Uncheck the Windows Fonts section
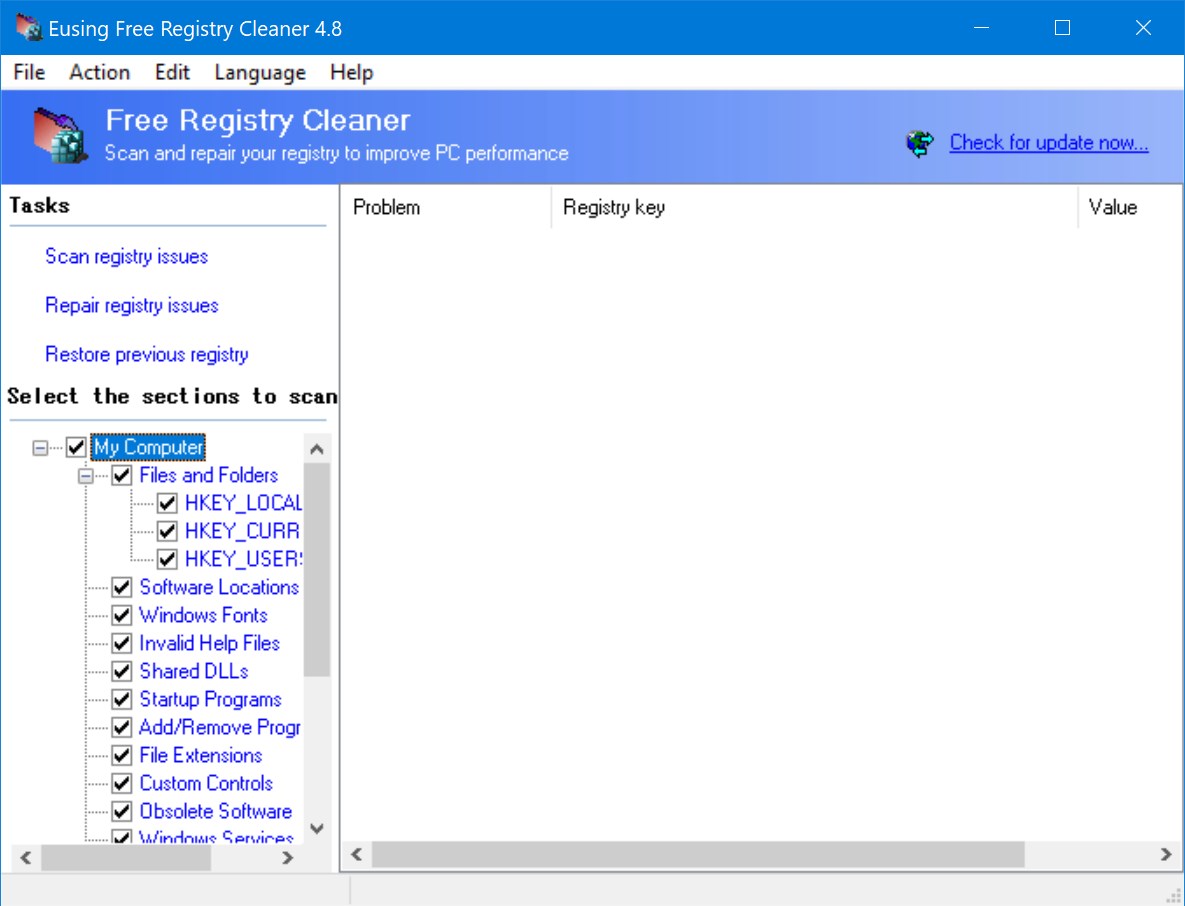Image resolution: width=1185 pixels, height=906 pixels. coord(121,615)
